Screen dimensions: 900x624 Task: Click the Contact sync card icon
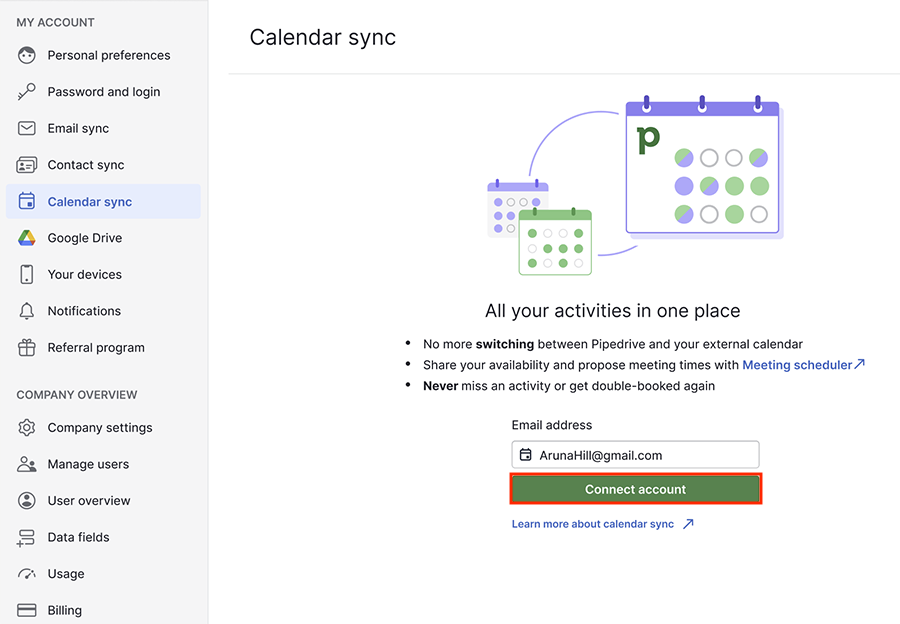pyautogui.click(x=25, y=164)
